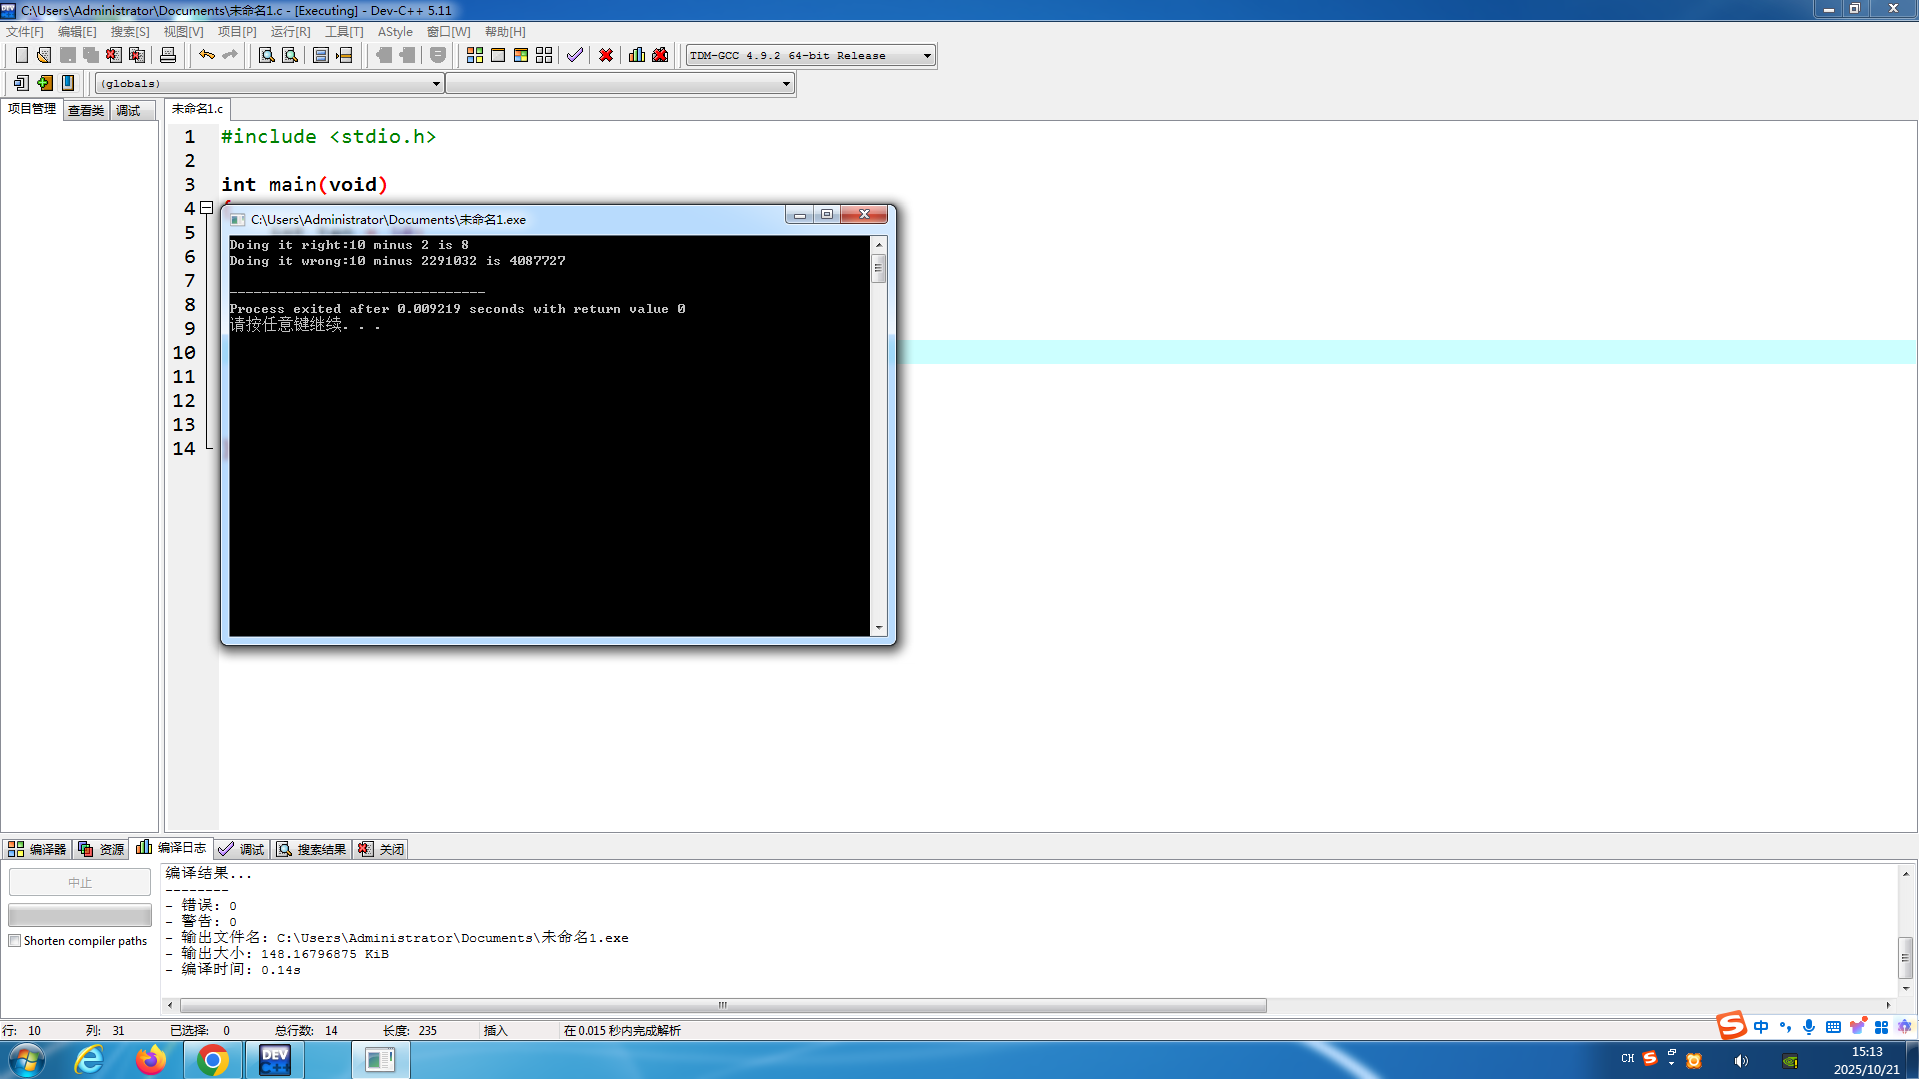Click the Close All files icon
This screenshot has width=1919, height=1079.
(x=137, y=55)
